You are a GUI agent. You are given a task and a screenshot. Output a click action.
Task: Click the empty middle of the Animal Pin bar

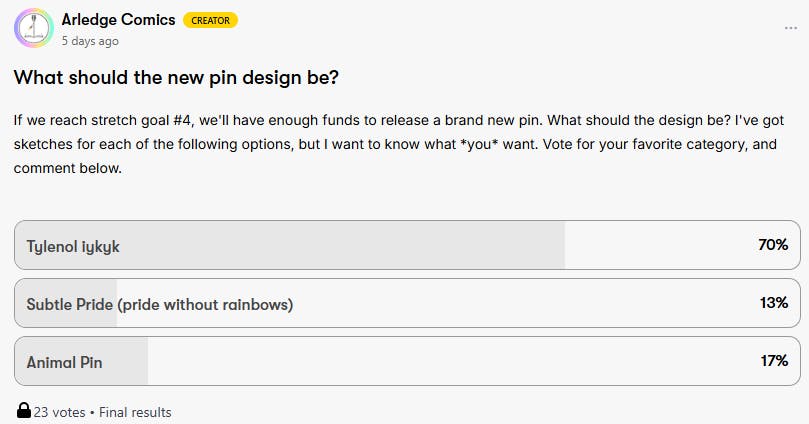(450, 362)
